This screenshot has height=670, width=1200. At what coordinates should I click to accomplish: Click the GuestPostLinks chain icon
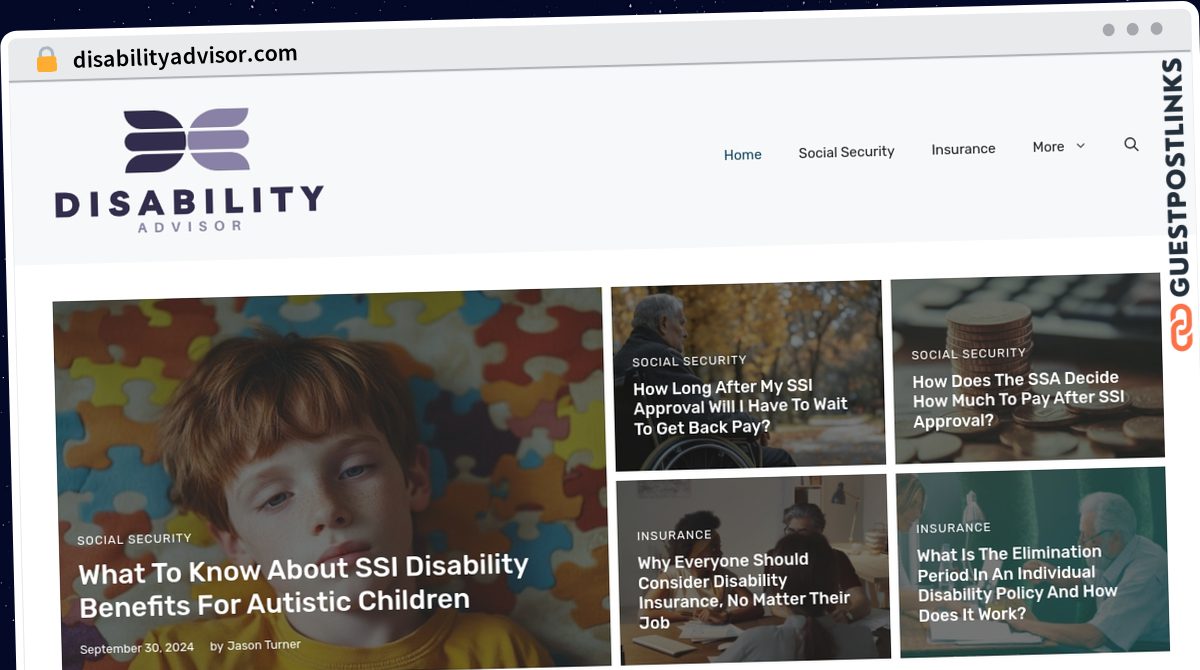(x=1183, y=329)
